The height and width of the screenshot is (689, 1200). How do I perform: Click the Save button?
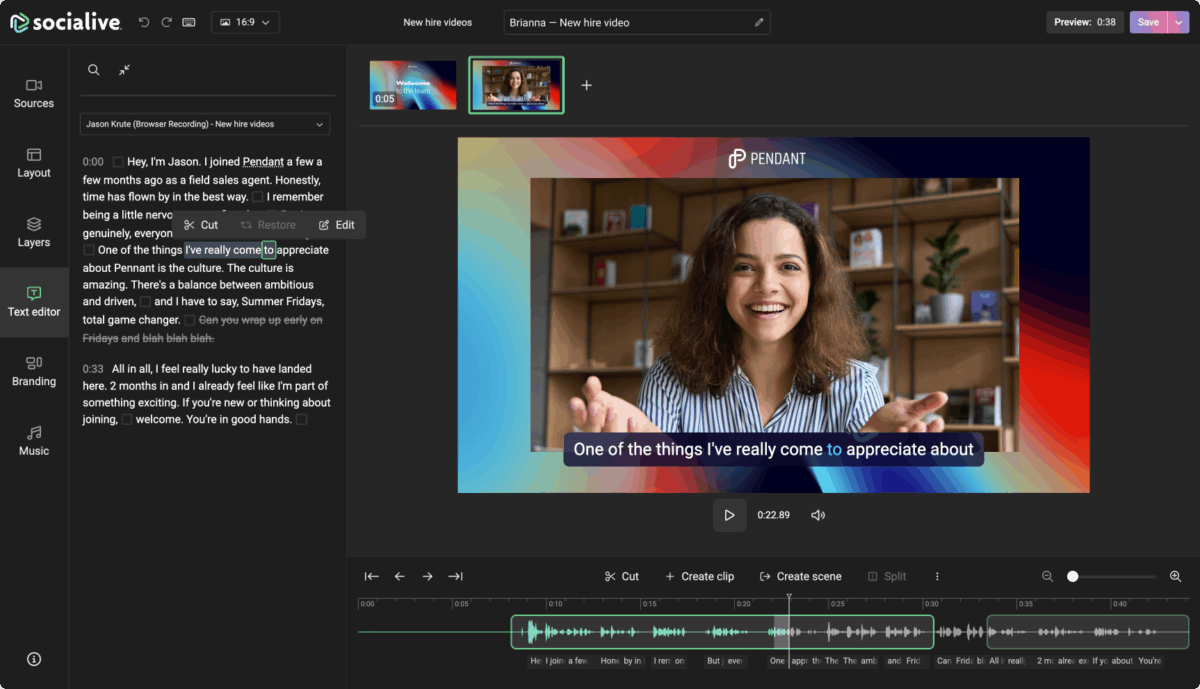tap(1148, 22)
